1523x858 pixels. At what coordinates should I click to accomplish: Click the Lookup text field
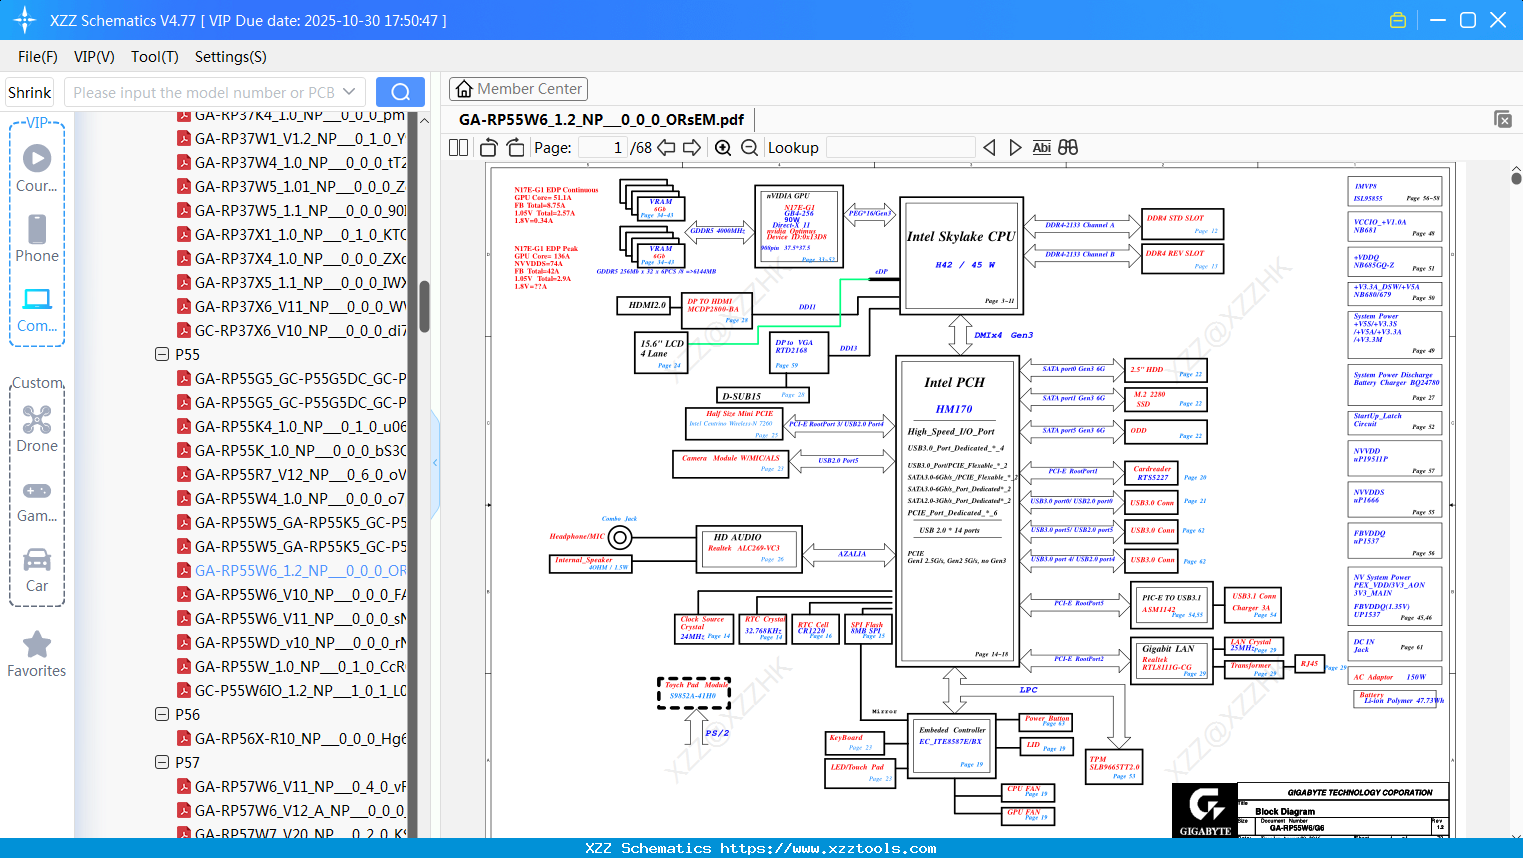(x=900, y=147)
